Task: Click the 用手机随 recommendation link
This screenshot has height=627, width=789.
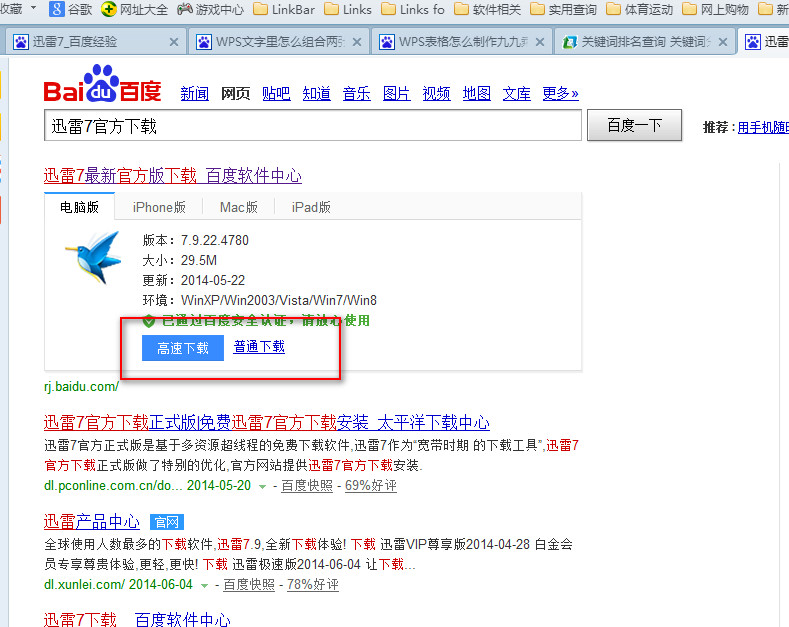Action: click(x=763, y=127)
